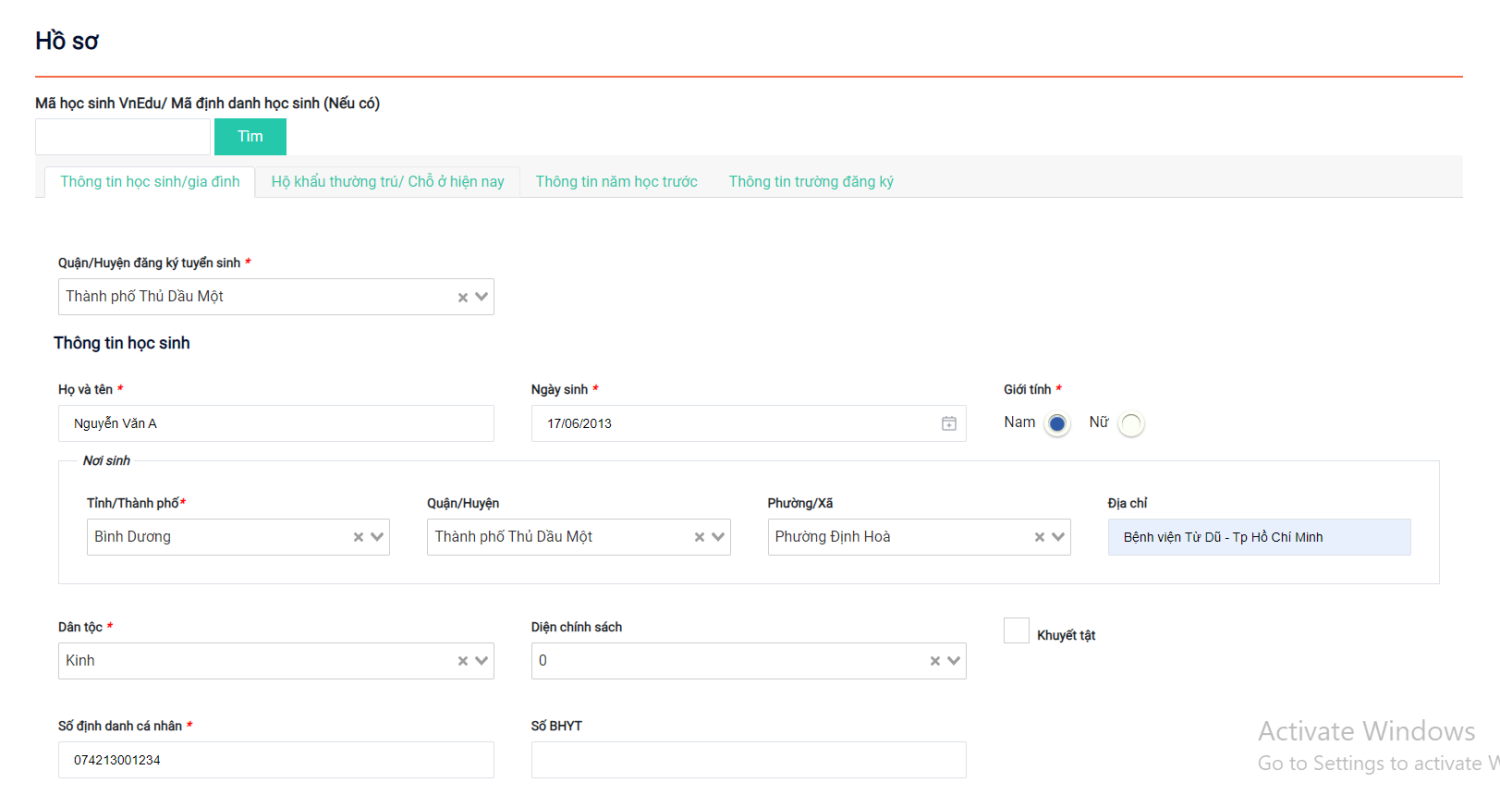Expand the Phường/Xã dropdown arrow
Image resolution: width=1500 pixels, height=795 pixels.
pos(1058,537)
